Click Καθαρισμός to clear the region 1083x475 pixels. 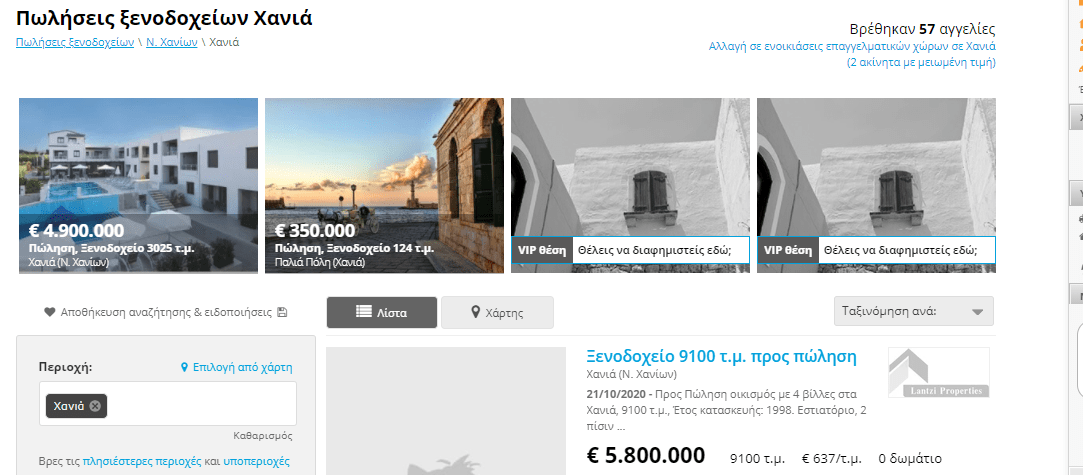[x=263, y=436]
